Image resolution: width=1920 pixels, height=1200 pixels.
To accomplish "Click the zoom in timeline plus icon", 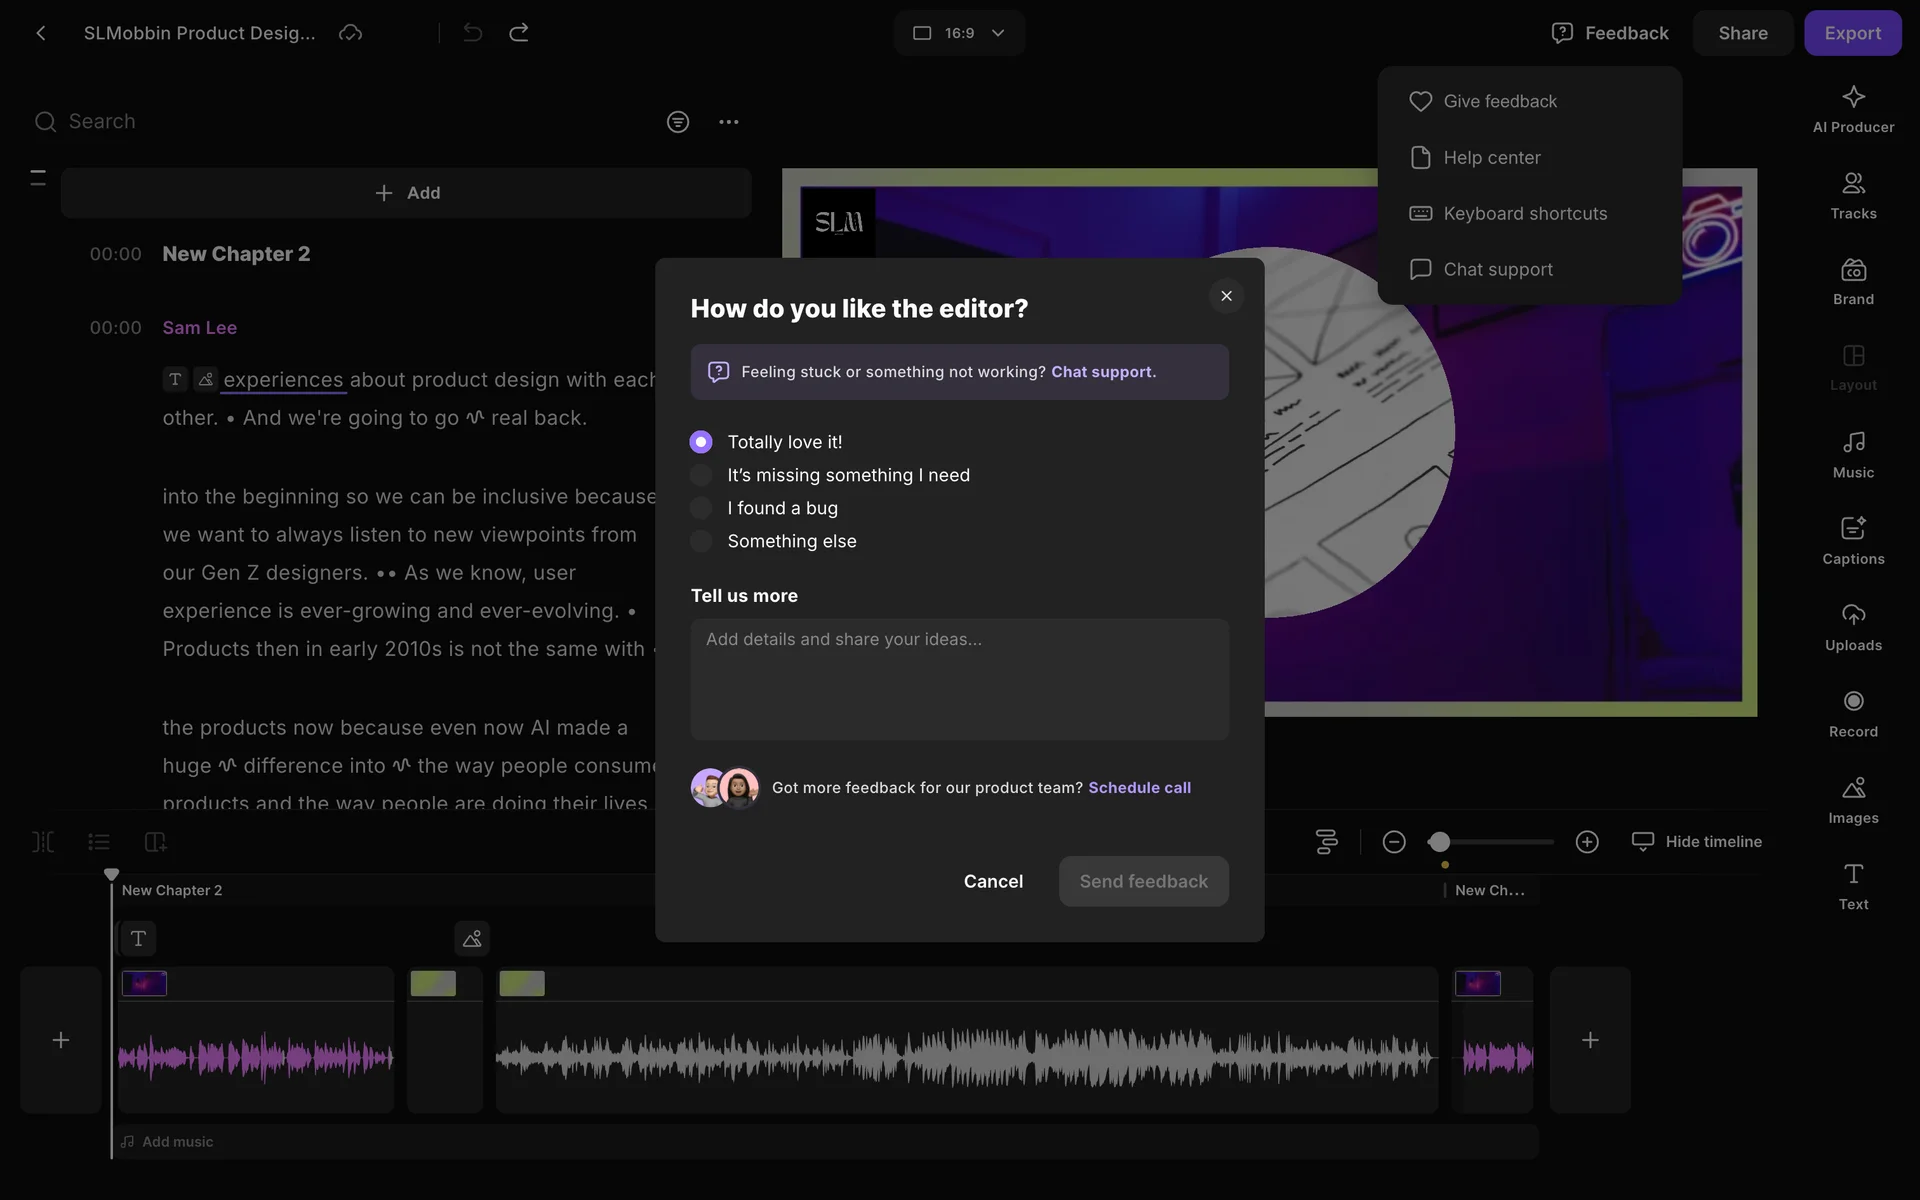I will click(x=1587, y=842).
